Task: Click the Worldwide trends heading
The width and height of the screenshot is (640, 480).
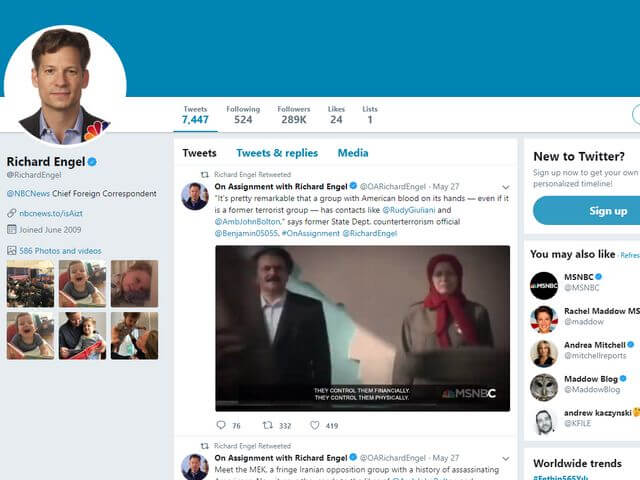Action: click(578, 464)
